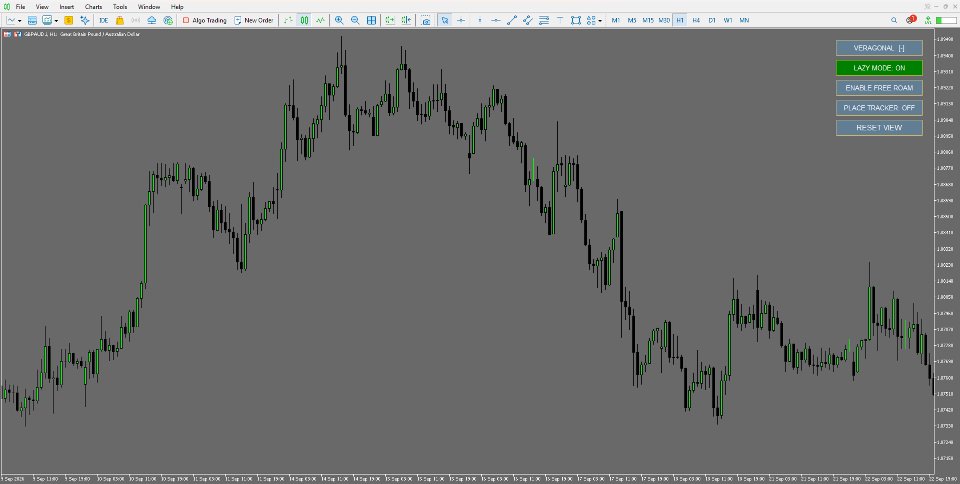This screenshot has height=484, width=960.
Task: Open the Window menu
Action: [x=149, y=7]
